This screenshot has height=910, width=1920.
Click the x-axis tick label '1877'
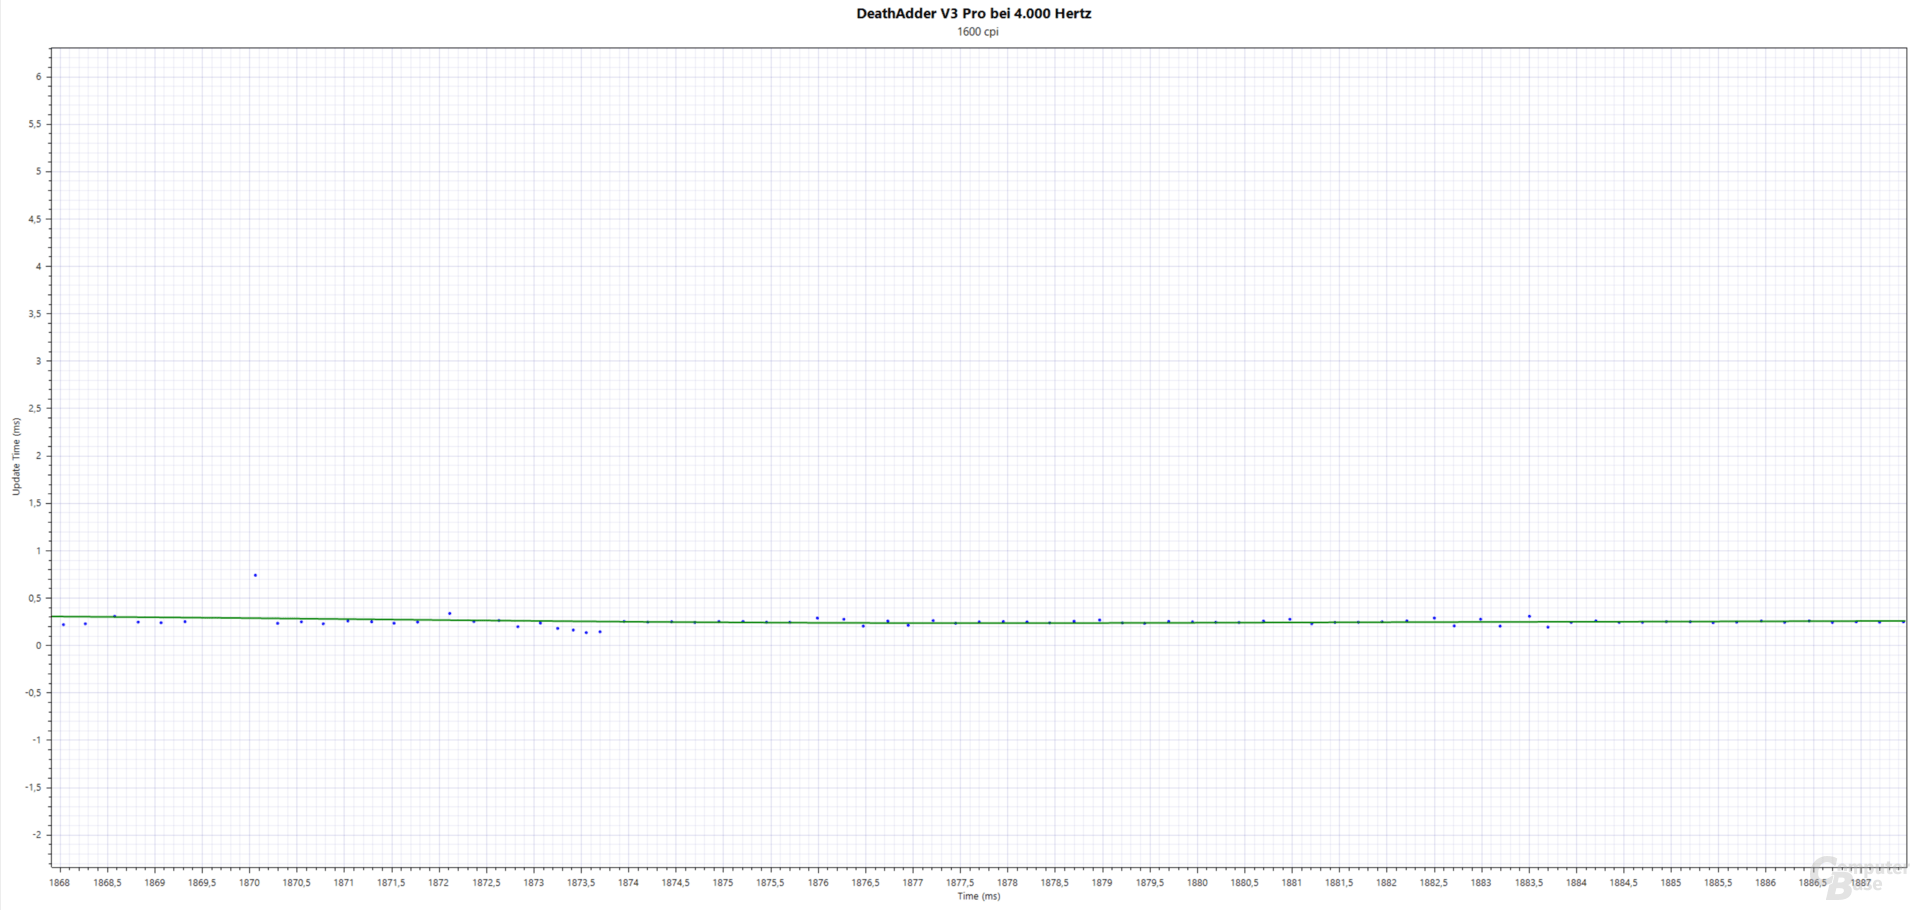pos(913,883)
